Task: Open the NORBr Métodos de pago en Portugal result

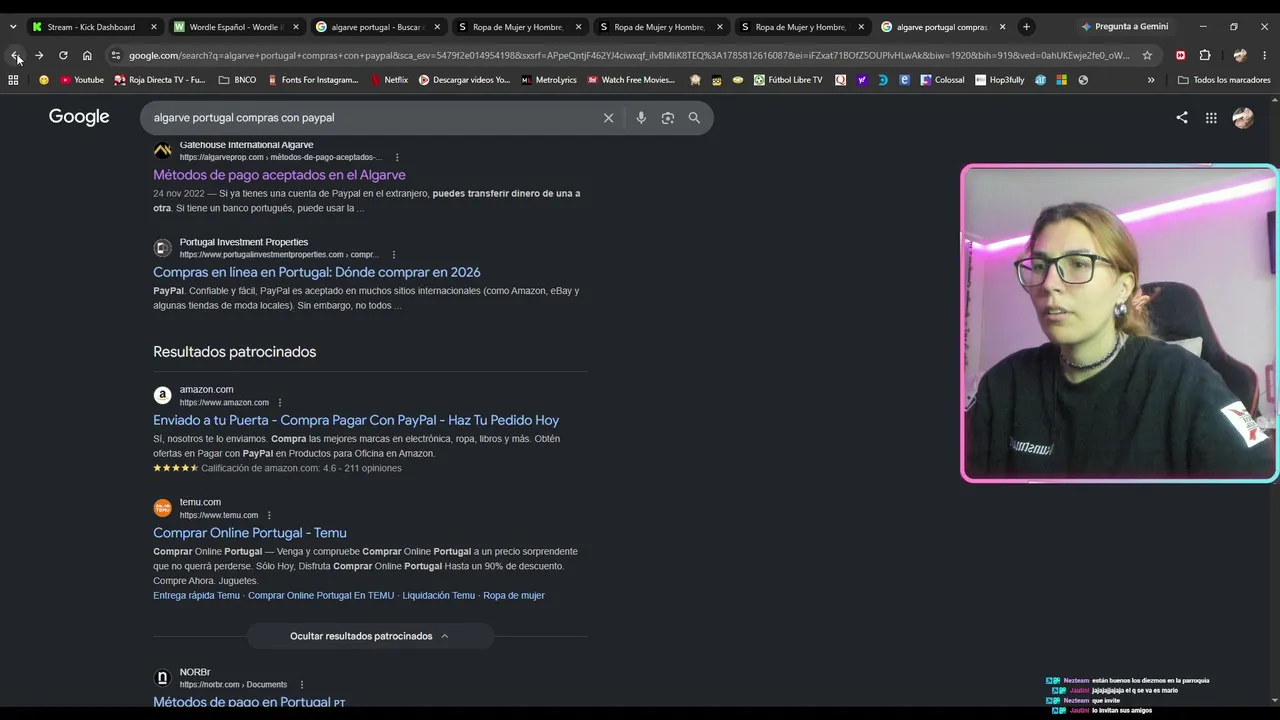Action: [249, 702]
